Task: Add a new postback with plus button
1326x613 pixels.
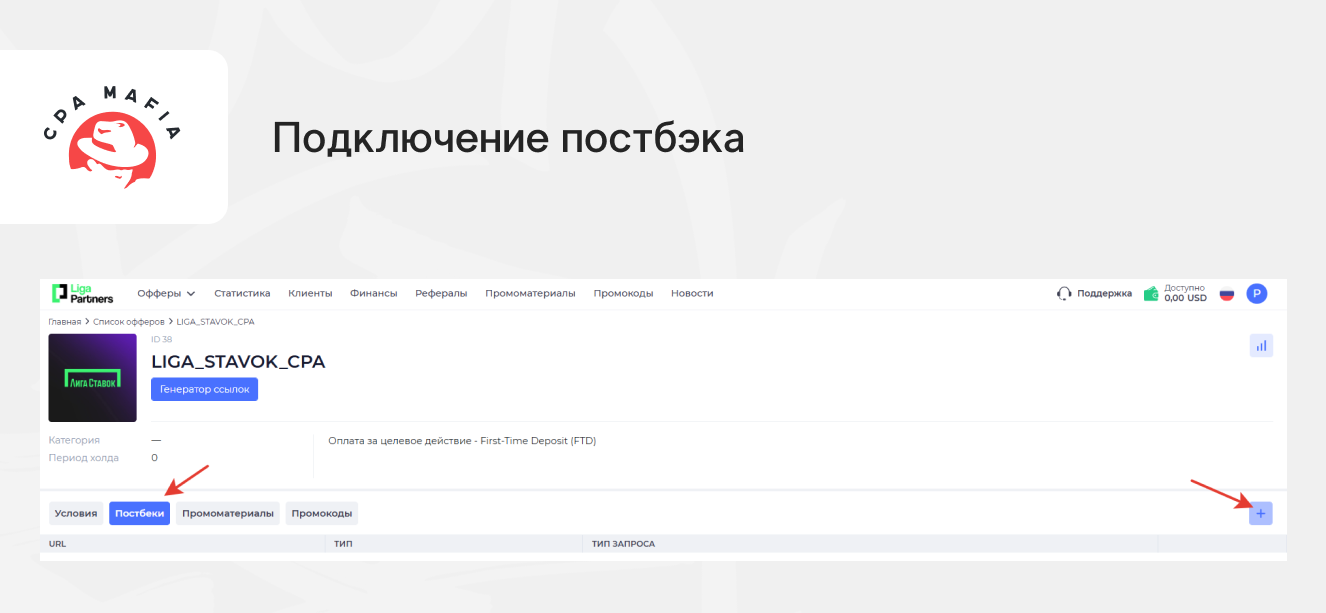Action: [1260, 513]
